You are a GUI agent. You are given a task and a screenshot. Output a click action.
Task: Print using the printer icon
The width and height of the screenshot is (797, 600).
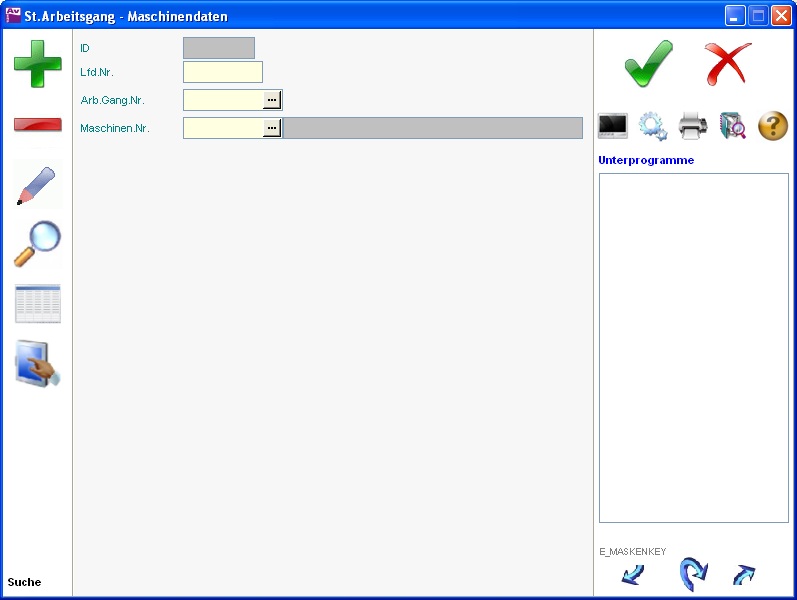pos(693,126)
